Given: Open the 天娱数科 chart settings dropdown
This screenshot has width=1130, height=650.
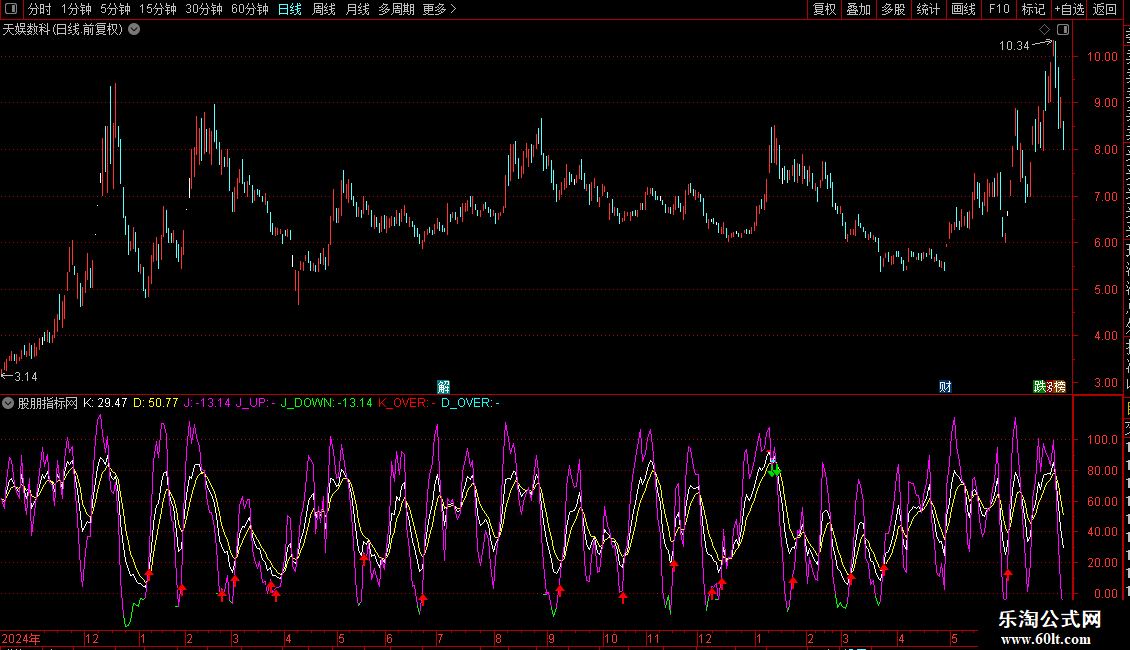Looking at the screenshot, I should pyautogui.click(x=134, y=30).
